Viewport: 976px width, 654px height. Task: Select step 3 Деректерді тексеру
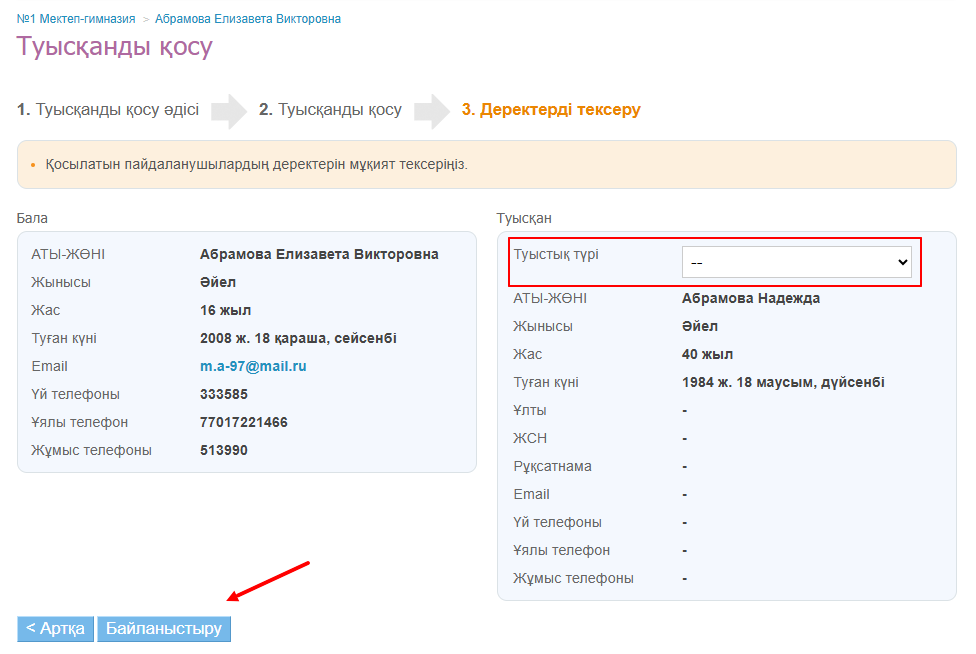pos(551,110)
